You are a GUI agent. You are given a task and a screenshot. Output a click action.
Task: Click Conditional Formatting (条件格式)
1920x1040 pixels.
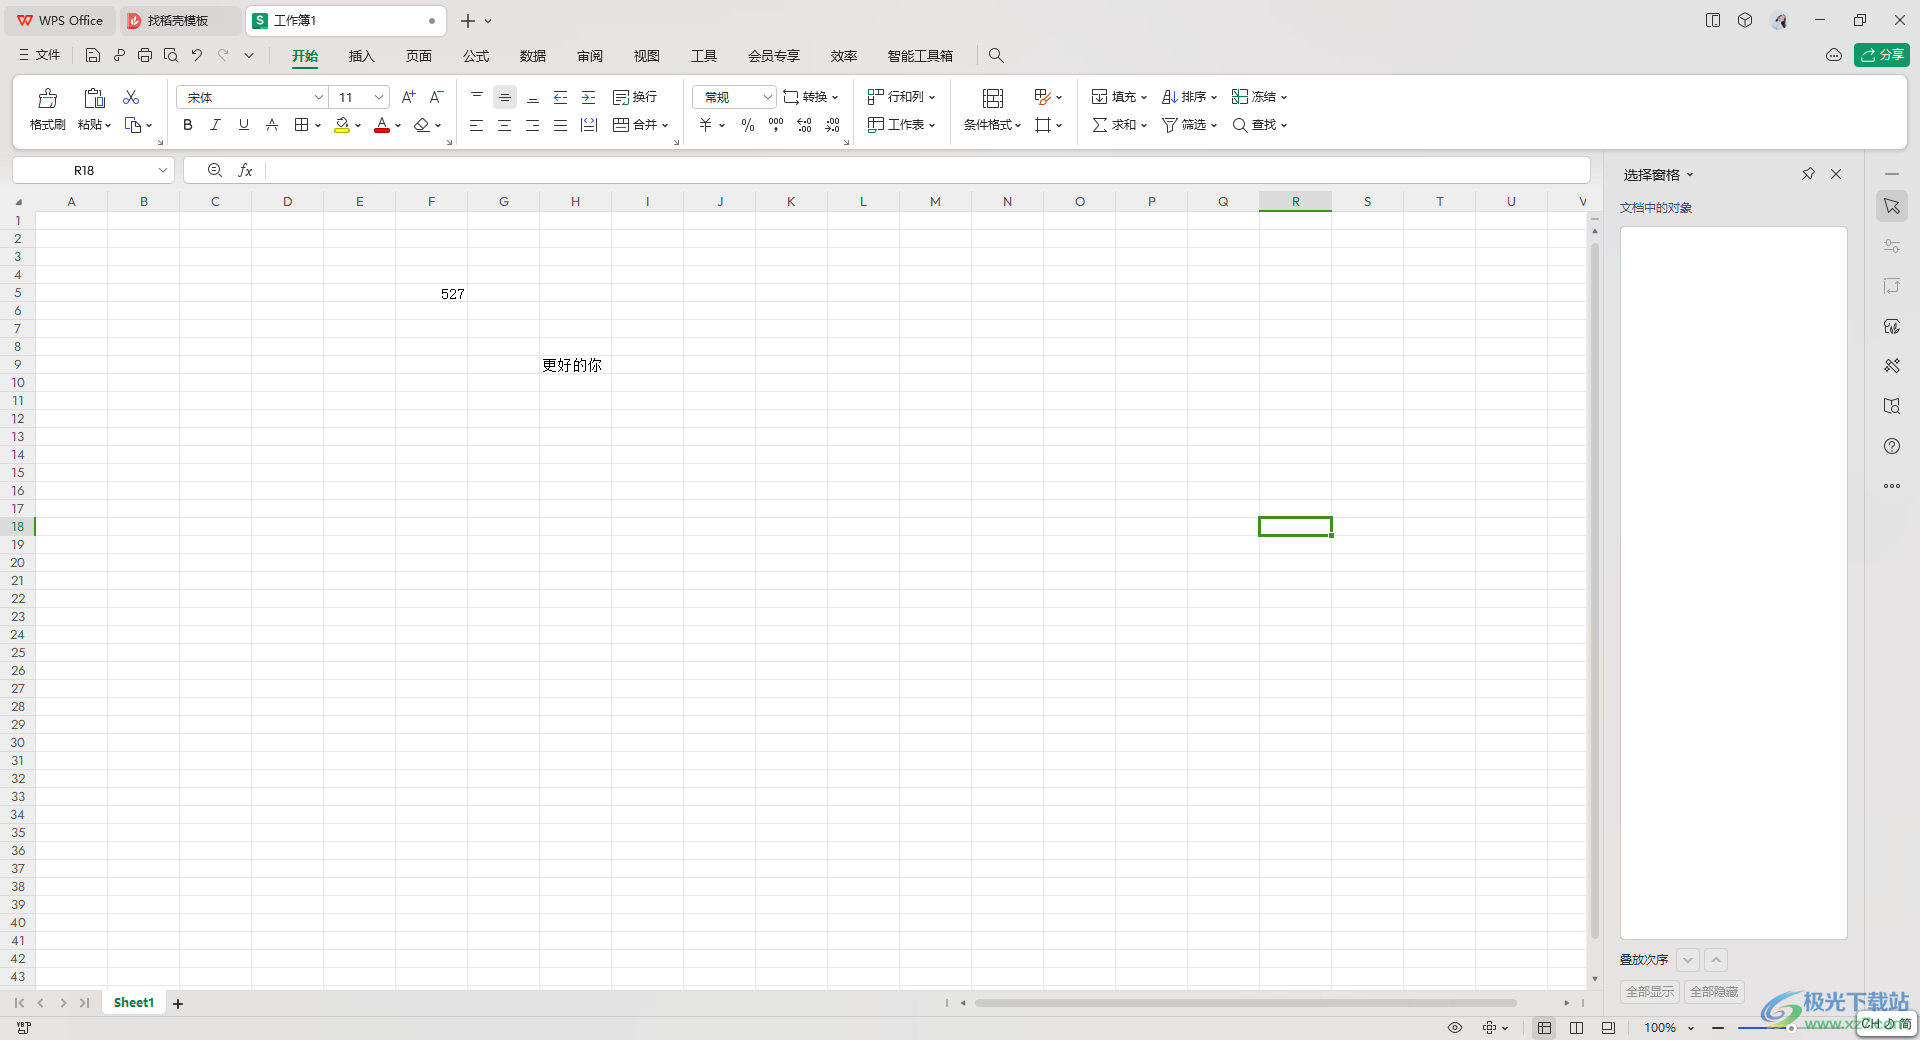click(993, 109)
